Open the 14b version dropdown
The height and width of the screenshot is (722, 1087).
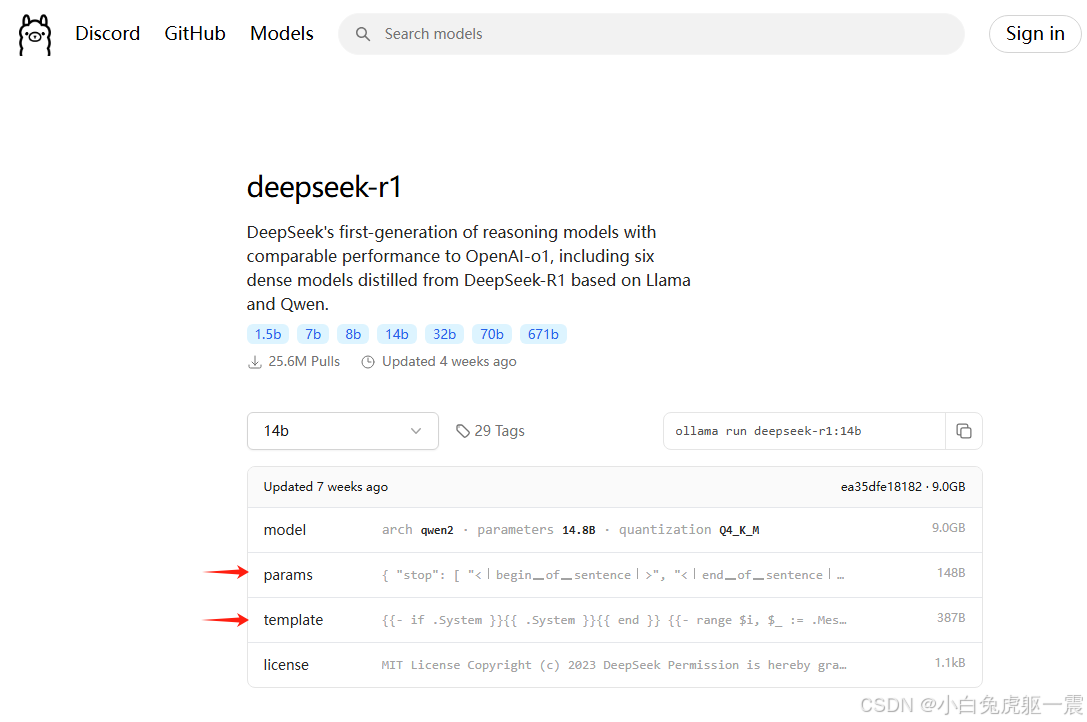tap(342, 431)
